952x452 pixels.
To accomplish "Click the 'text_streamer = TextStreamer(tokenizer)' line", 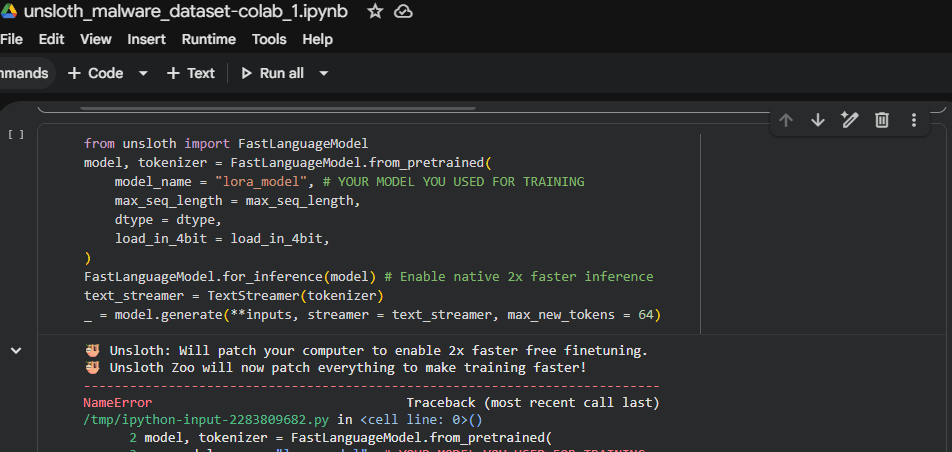I will pyautogui.click(x=234, y=296).
